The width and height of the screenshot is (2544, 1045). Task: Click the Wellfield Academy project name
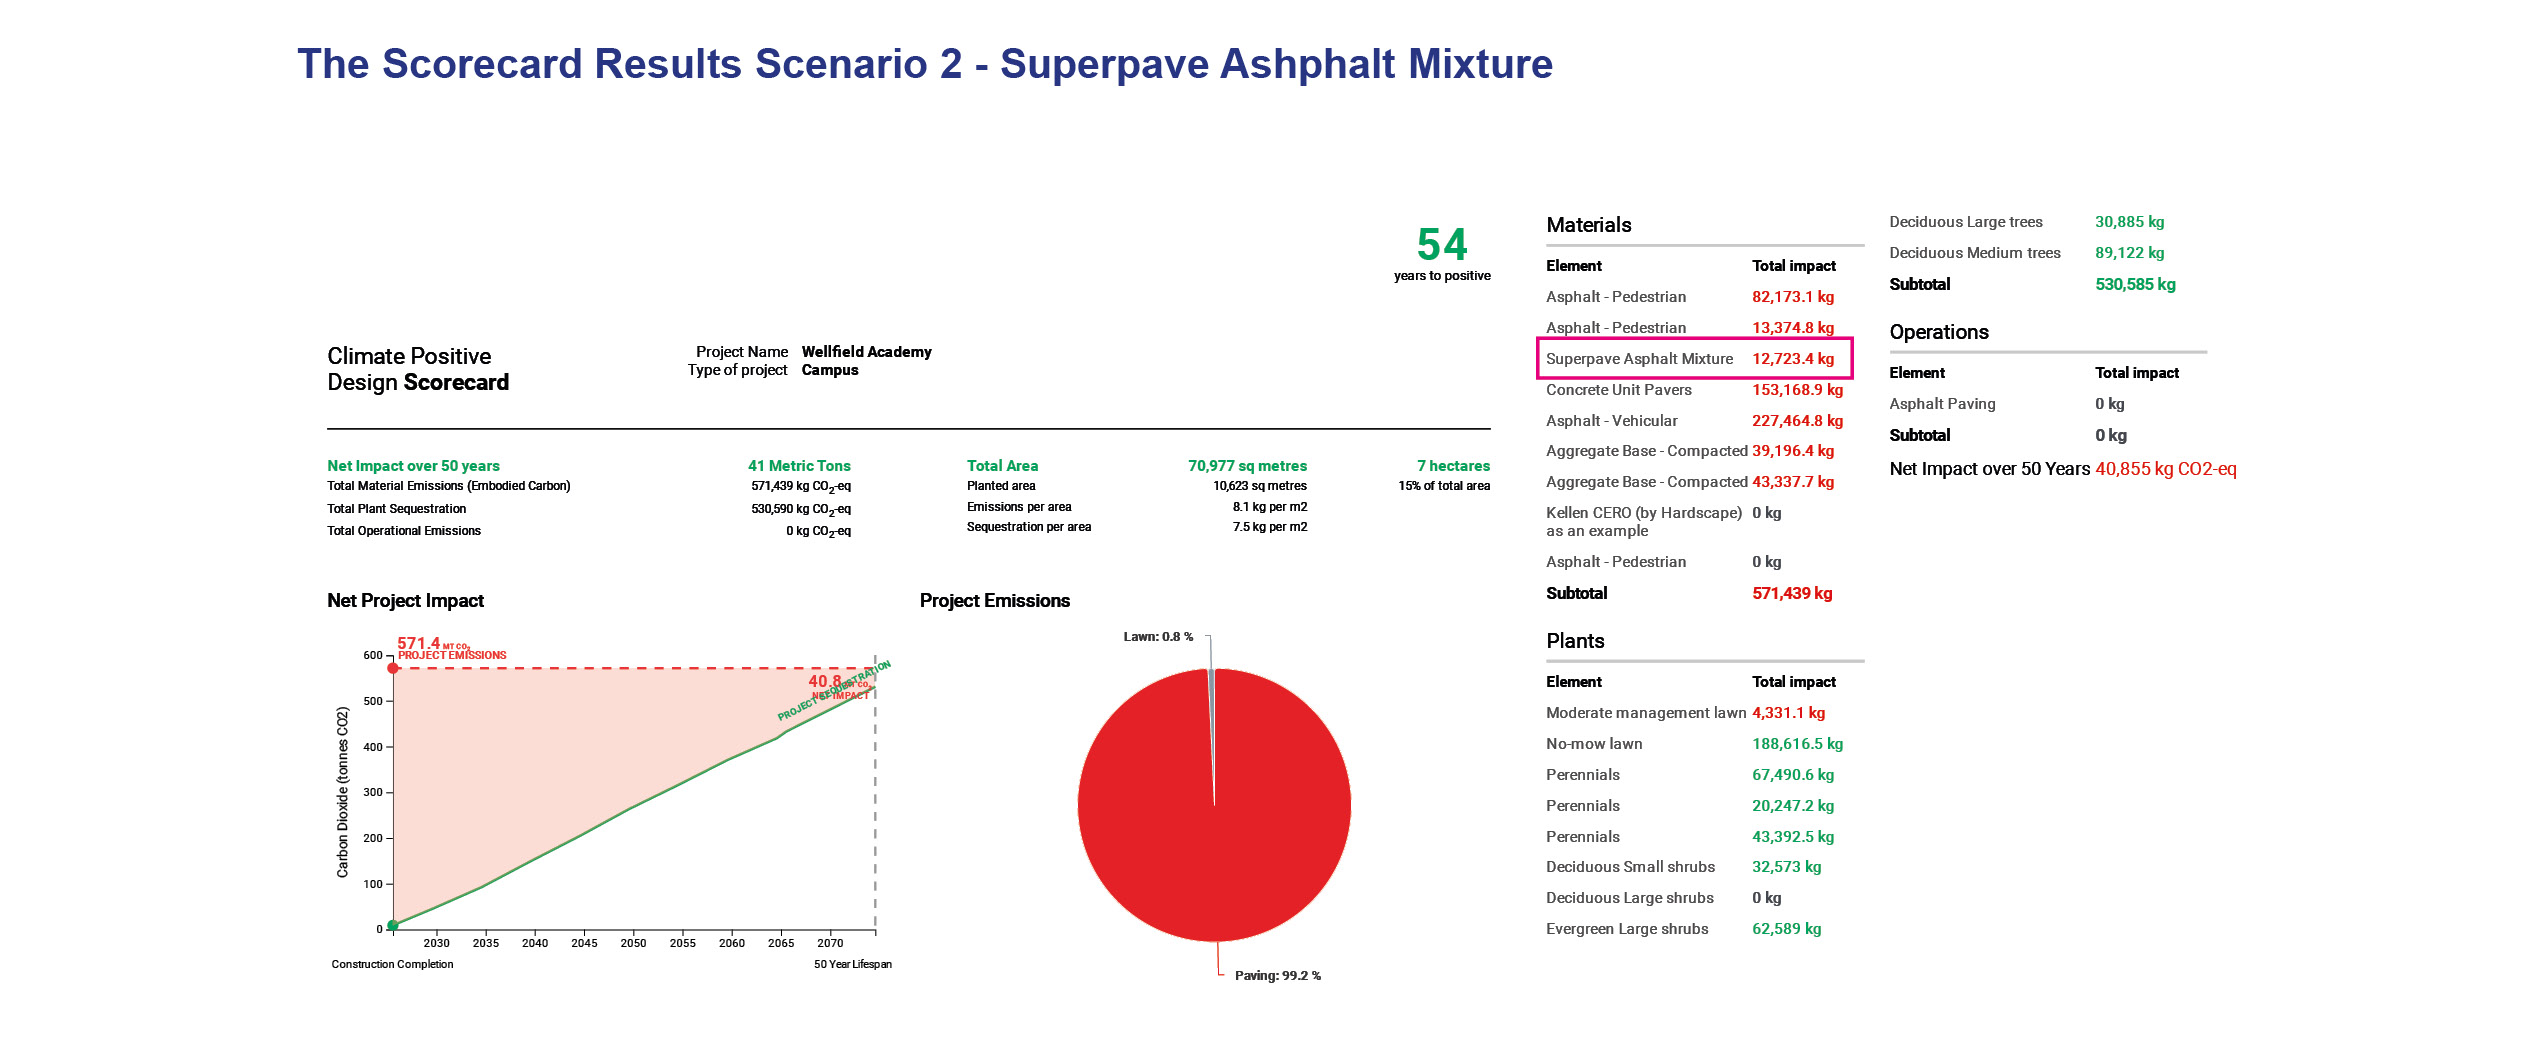866,352
